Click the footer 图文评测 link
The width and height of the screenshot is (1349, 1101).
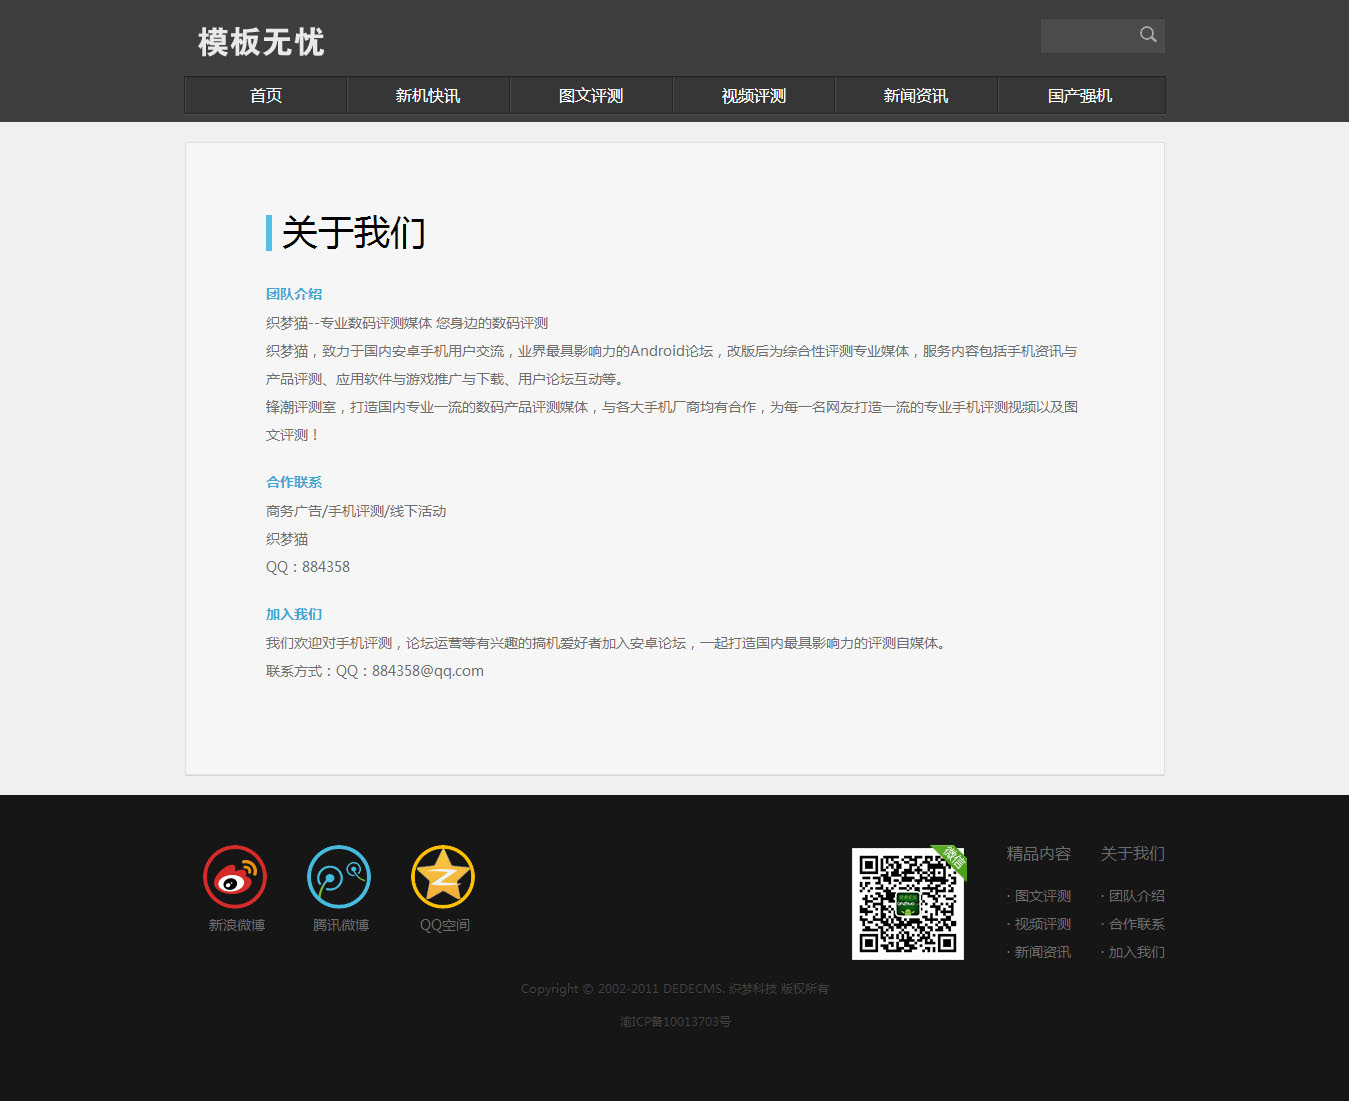[x=1042, y=896]
